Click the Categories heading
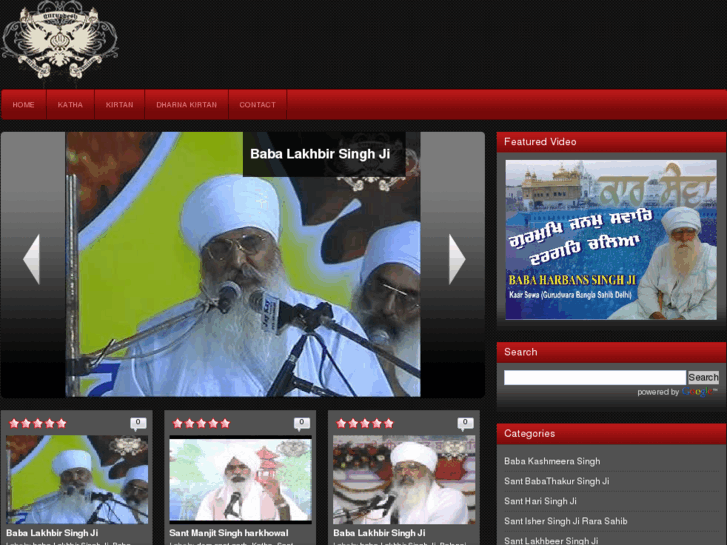Screen dimensions: 727x545 tap(529, 433)
